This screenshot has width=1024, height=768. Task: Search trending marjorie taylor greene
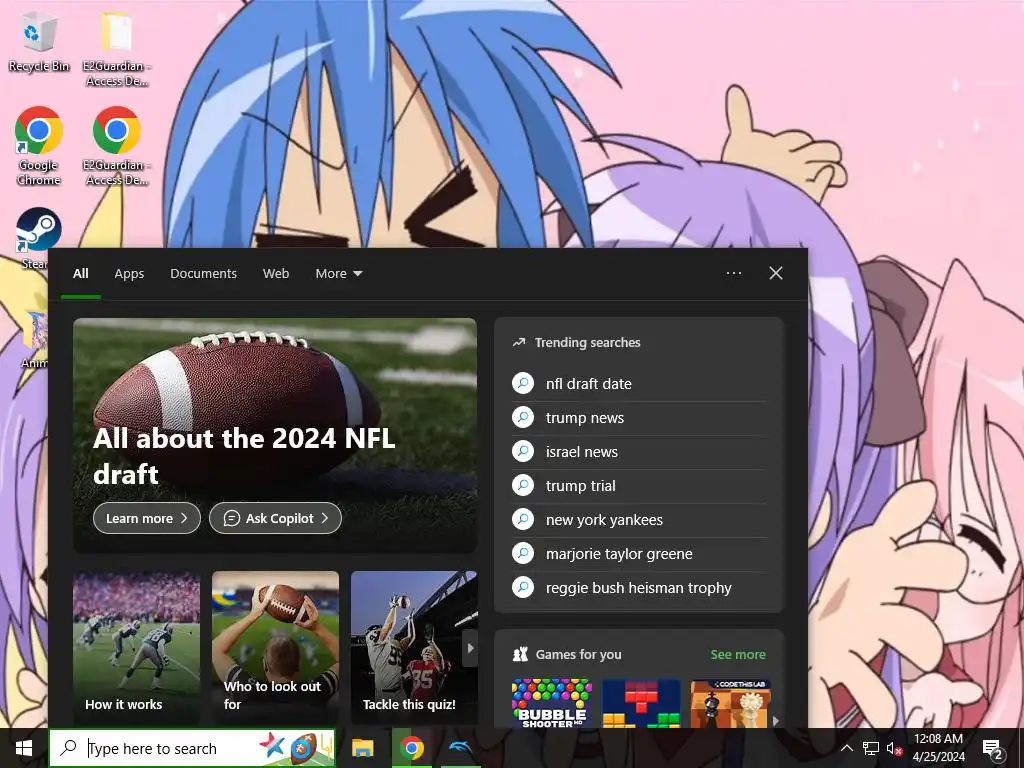(x=619, y=554)
